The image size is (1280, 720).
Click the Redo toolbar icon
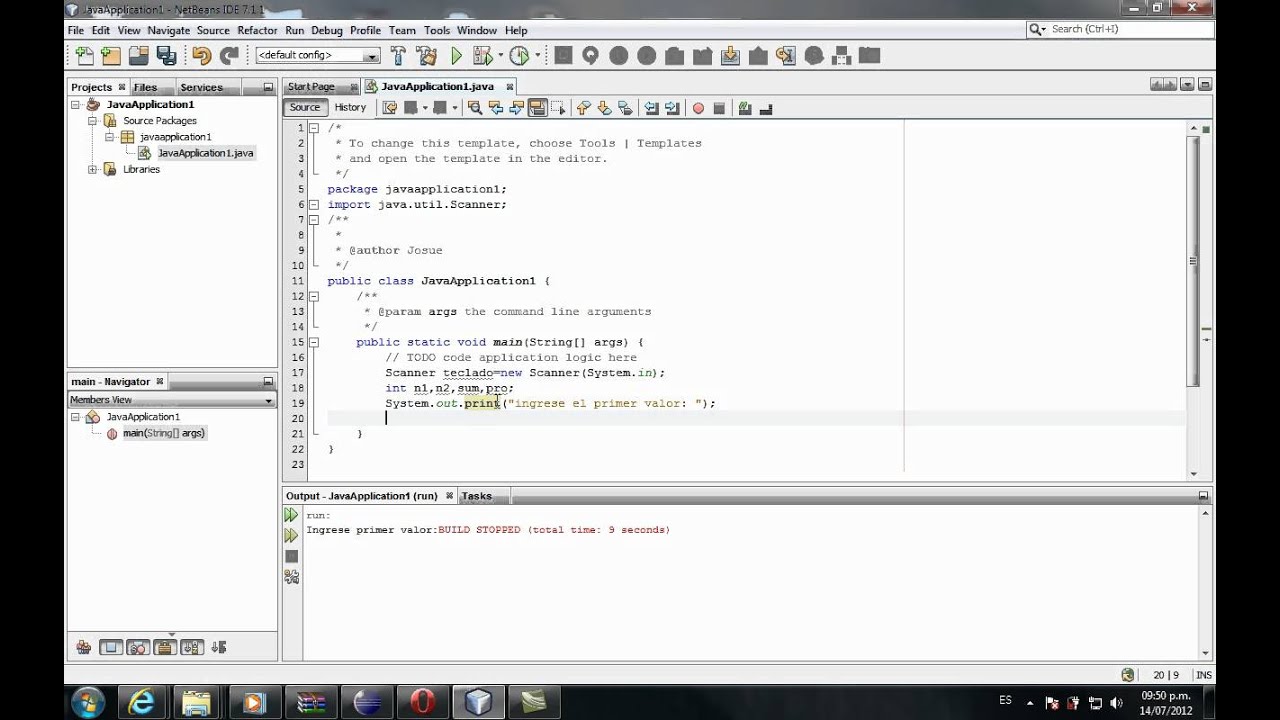pos(229,56)
